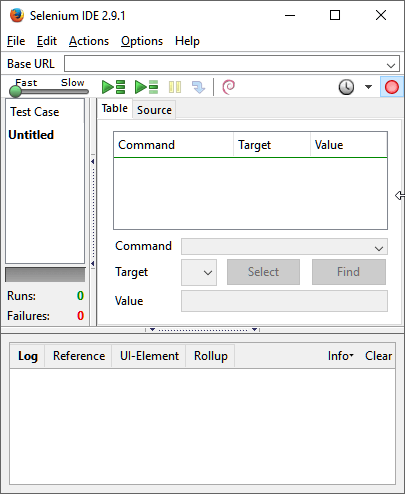Screen dimensions: 405x494
Task: Click the Find button
Action: click(x=349, y=272)
